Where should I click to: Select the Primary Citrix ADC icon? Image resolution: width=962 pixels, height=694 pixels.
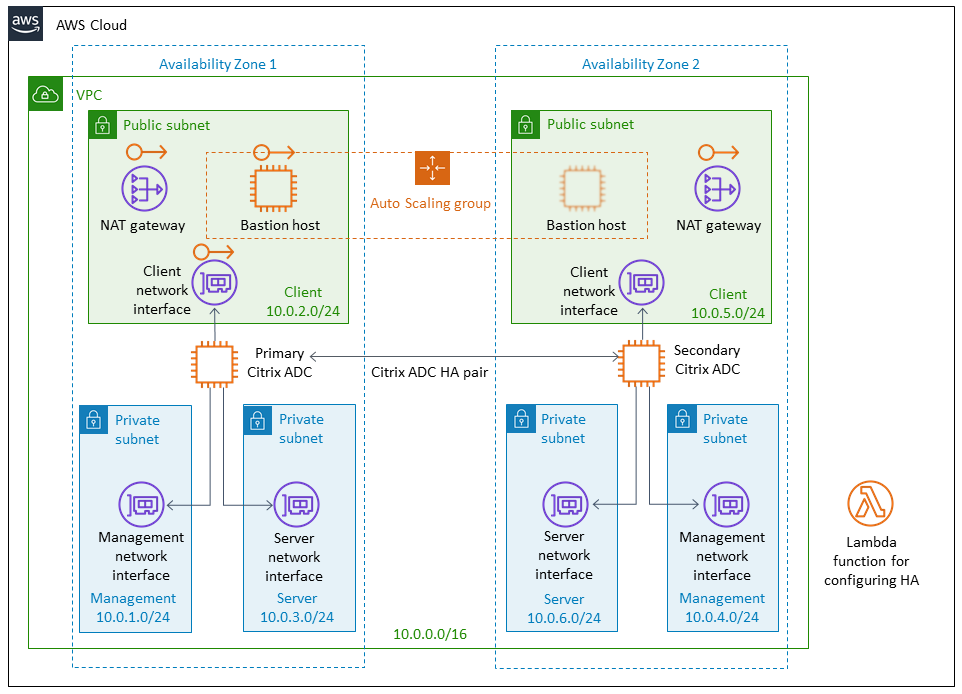pos(213,363)
